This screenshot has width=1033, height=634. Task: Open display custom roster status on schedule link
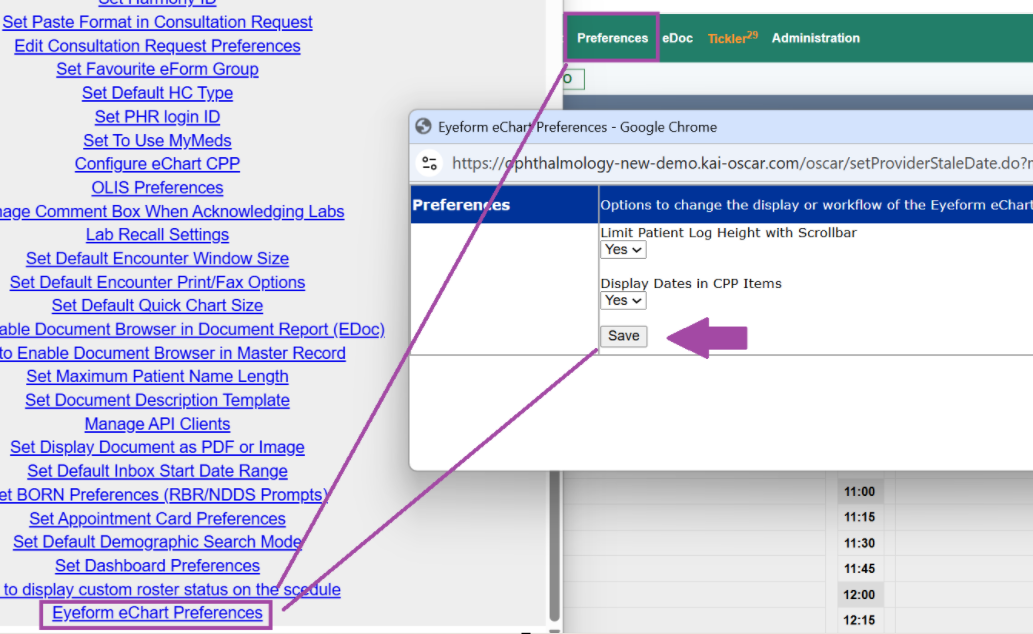coord(171,589)
